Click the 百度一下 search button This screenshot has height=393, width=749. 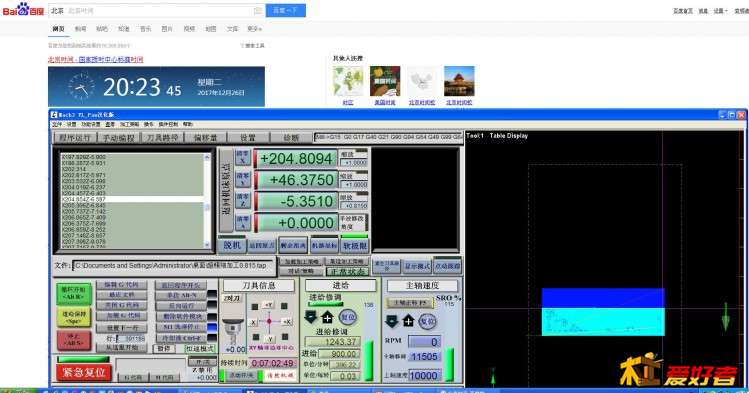(x=286, y=10)
